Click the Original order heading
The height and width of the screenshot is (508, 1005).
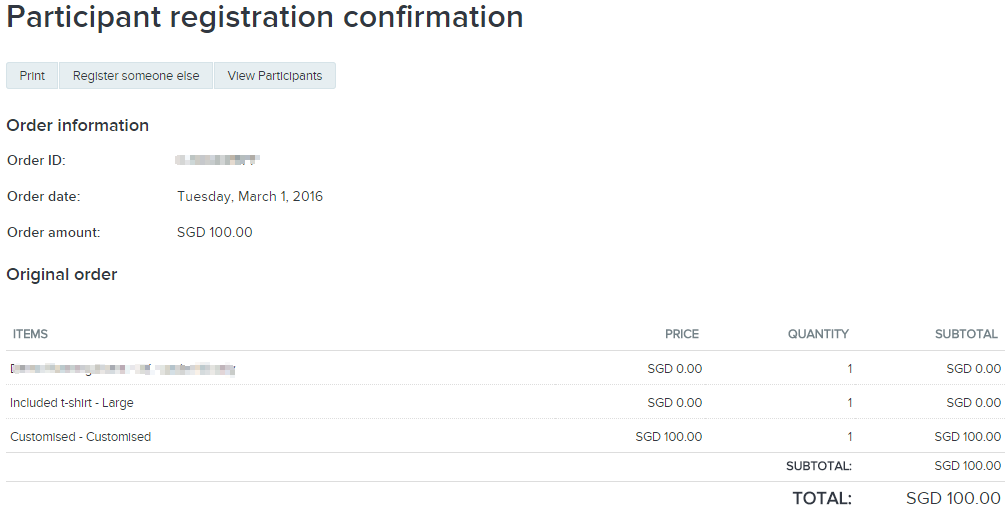click(x=62, y=274)
